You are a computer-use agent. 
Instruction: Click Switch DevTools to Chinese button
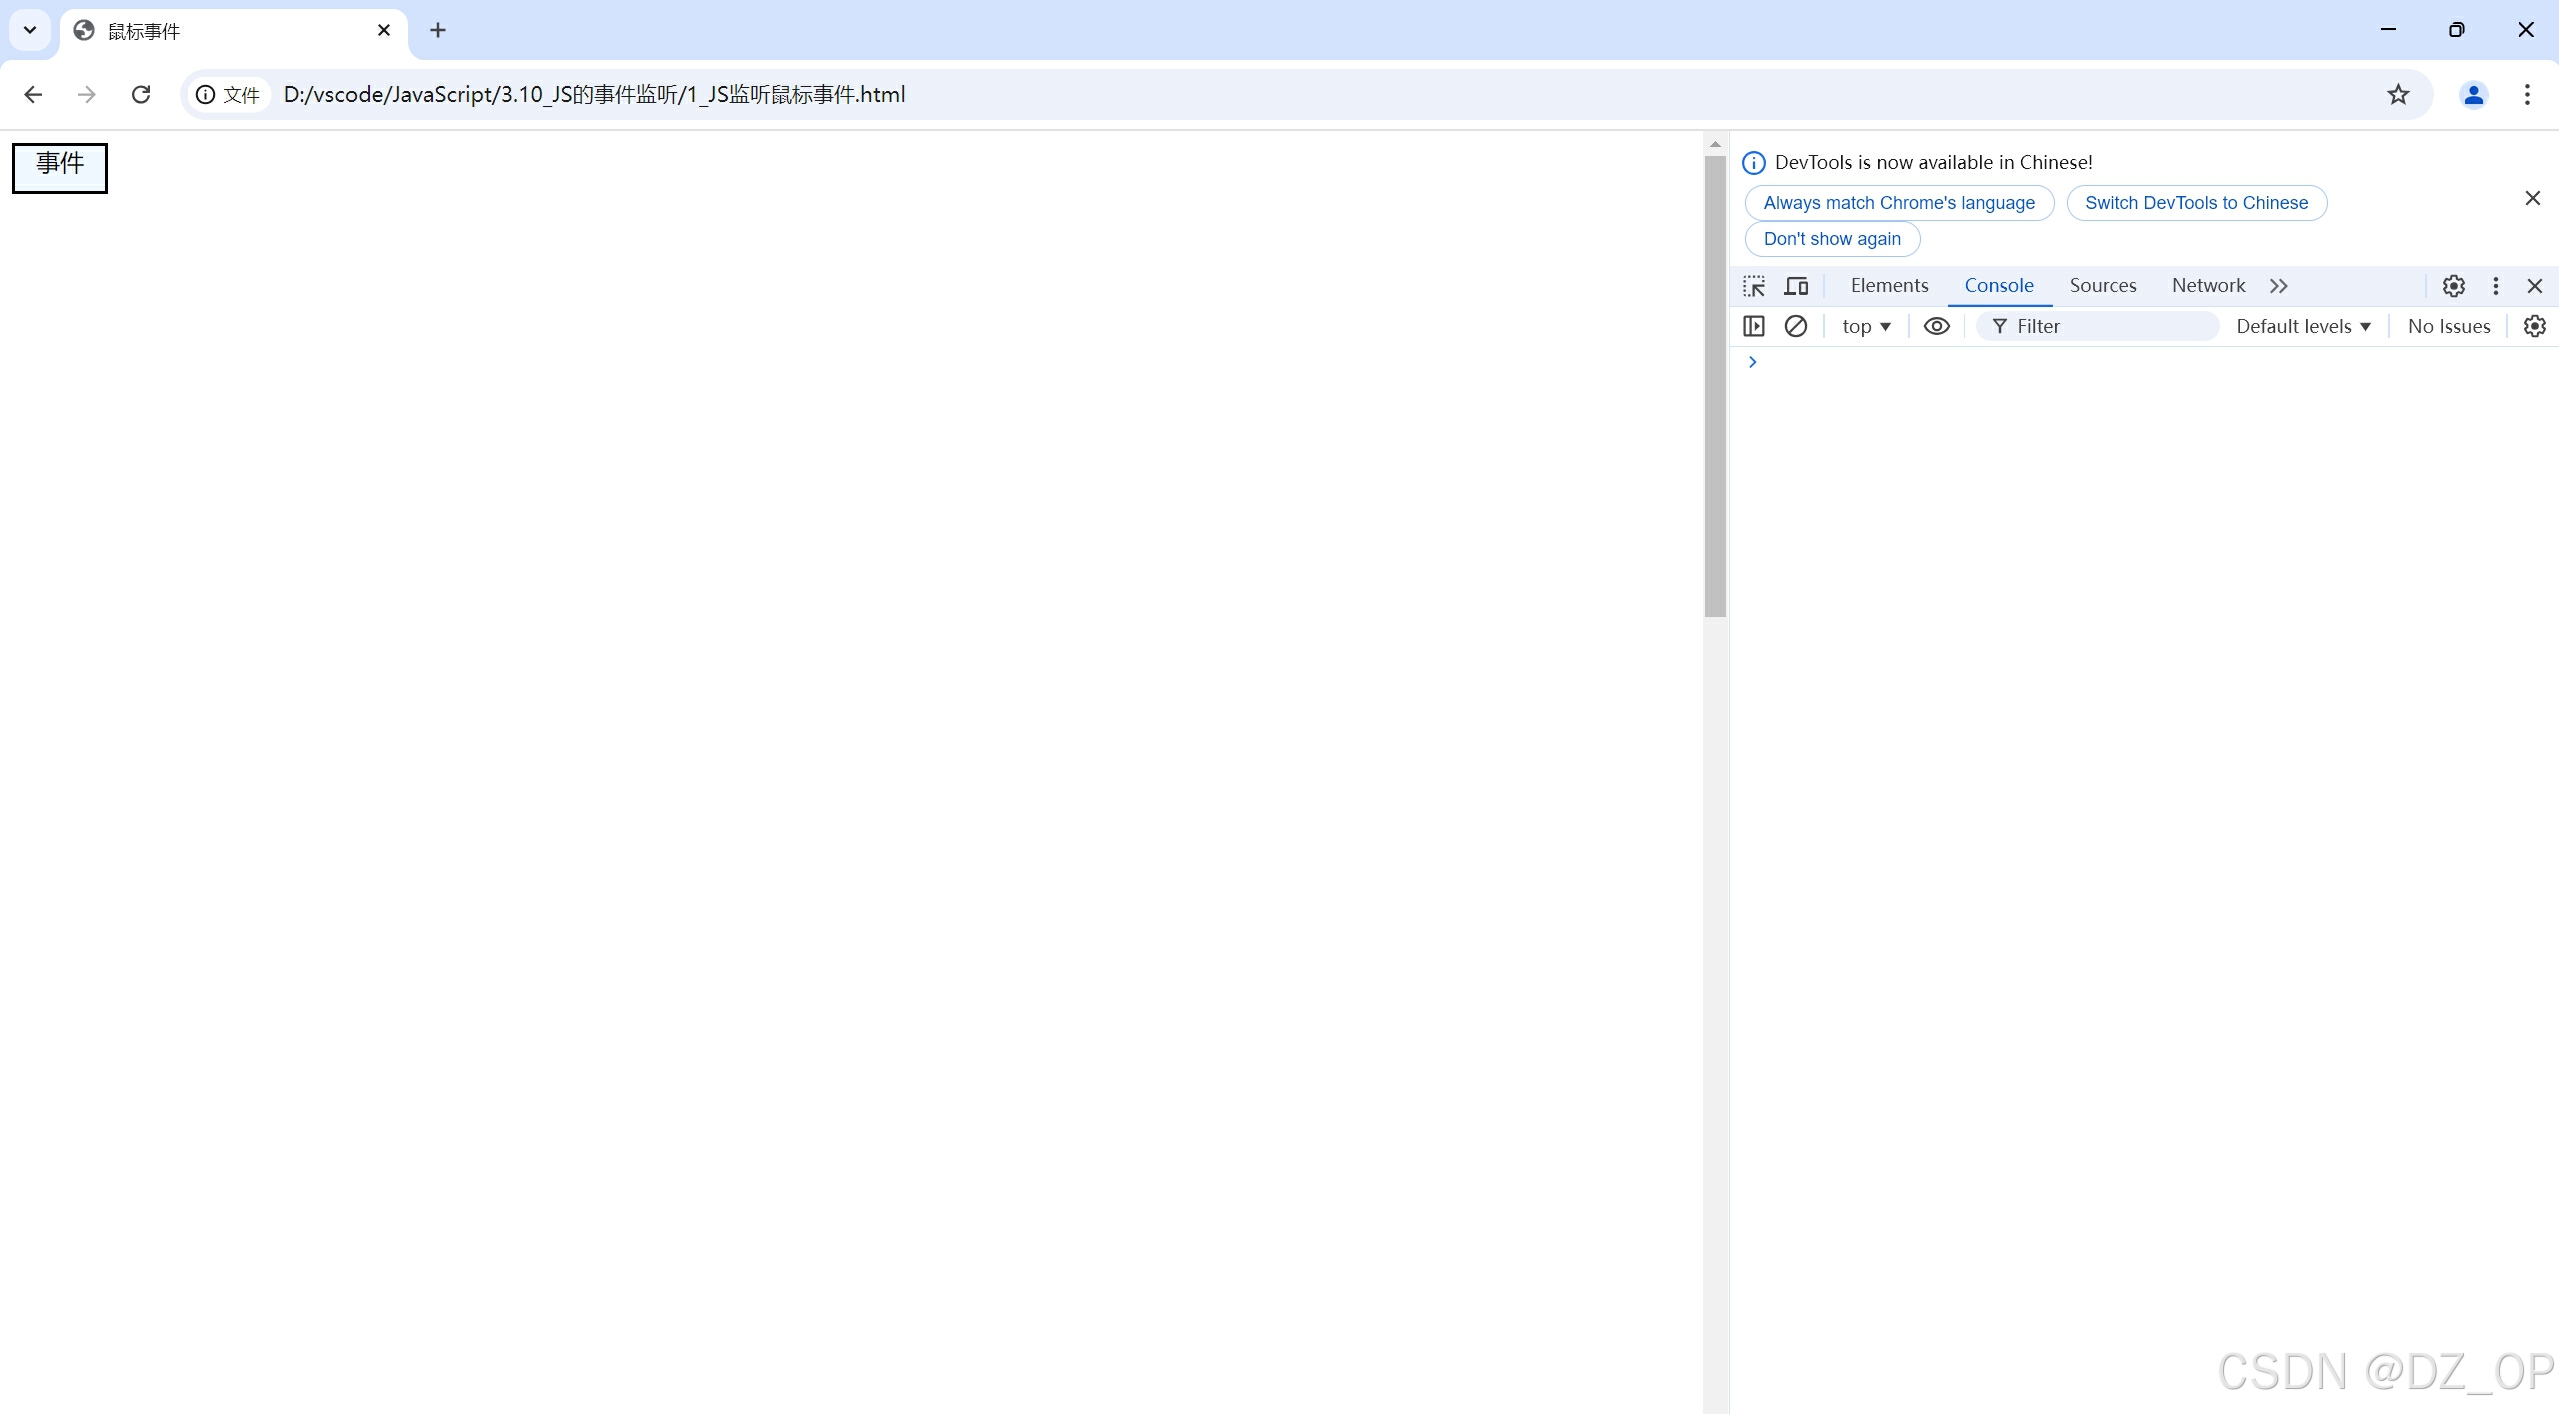pos(2196,203)
